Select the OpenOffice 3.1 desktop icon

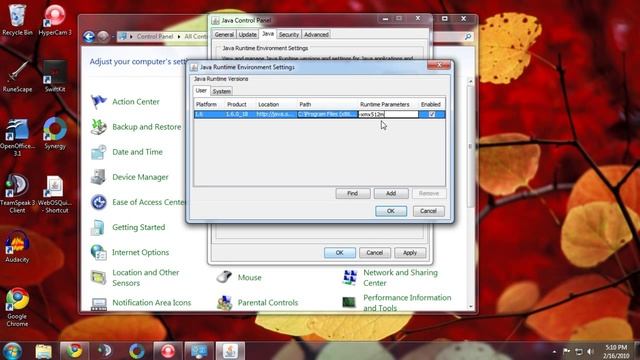tap(17, 137)
